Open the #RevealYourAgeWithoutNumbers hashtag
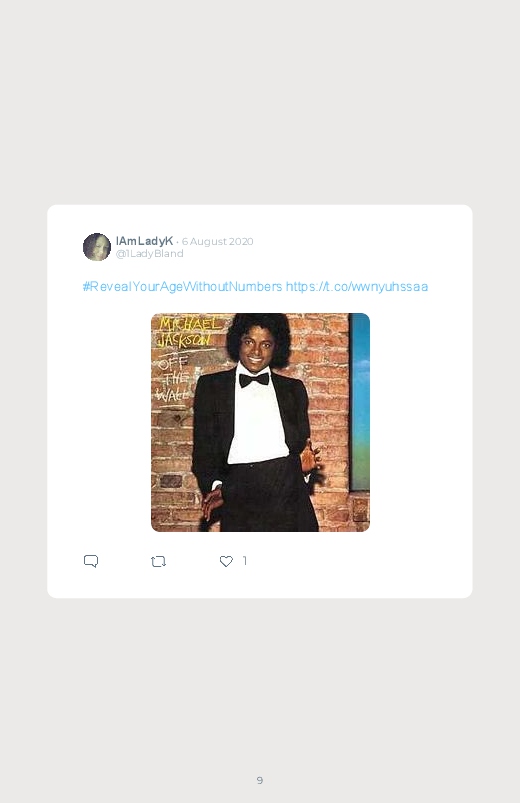This screenshot has height=803, width=520. 182,286
